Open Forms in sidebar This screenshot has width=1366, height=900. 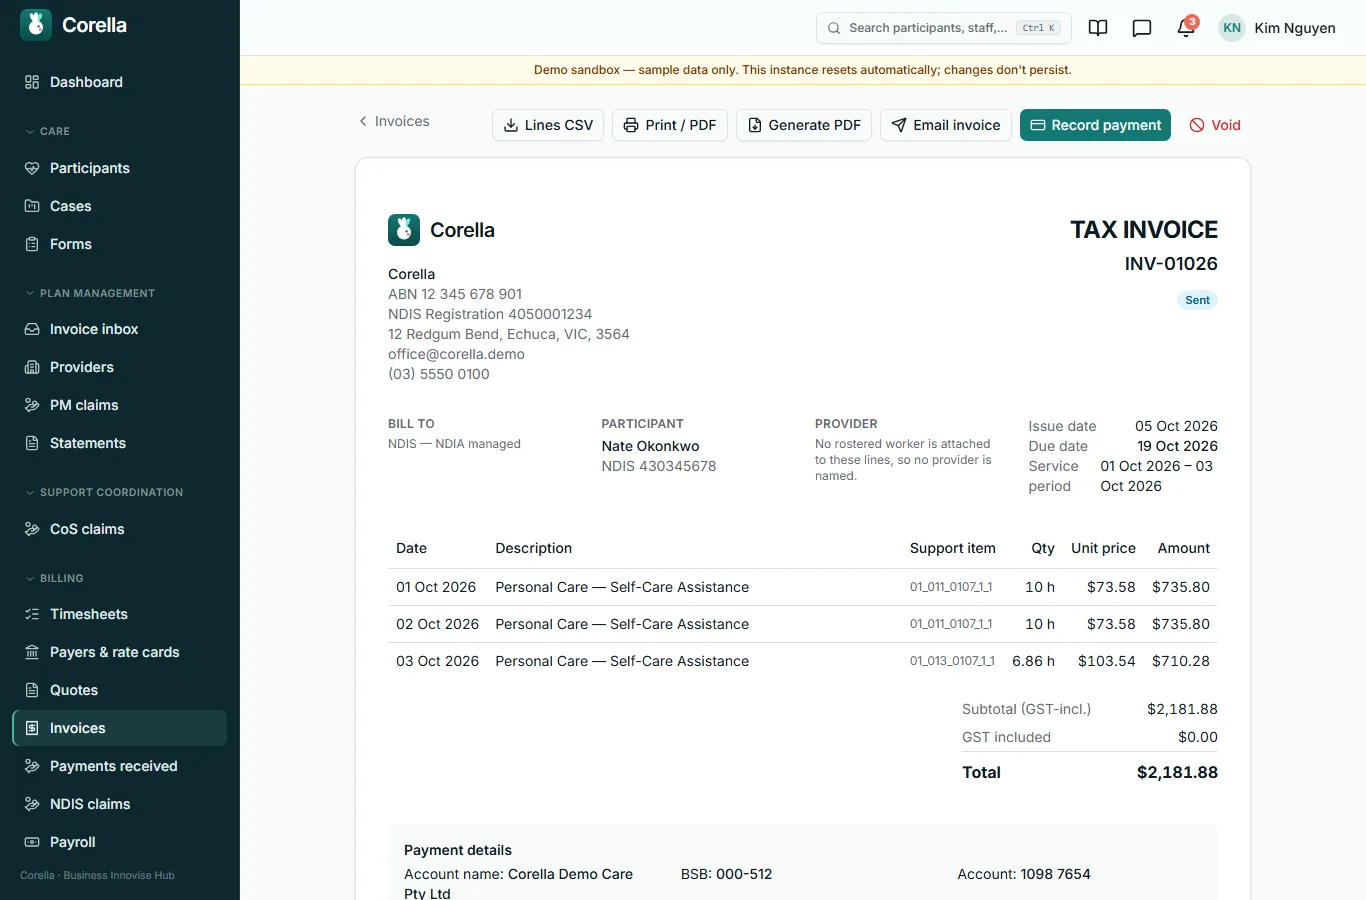(120, 244)
